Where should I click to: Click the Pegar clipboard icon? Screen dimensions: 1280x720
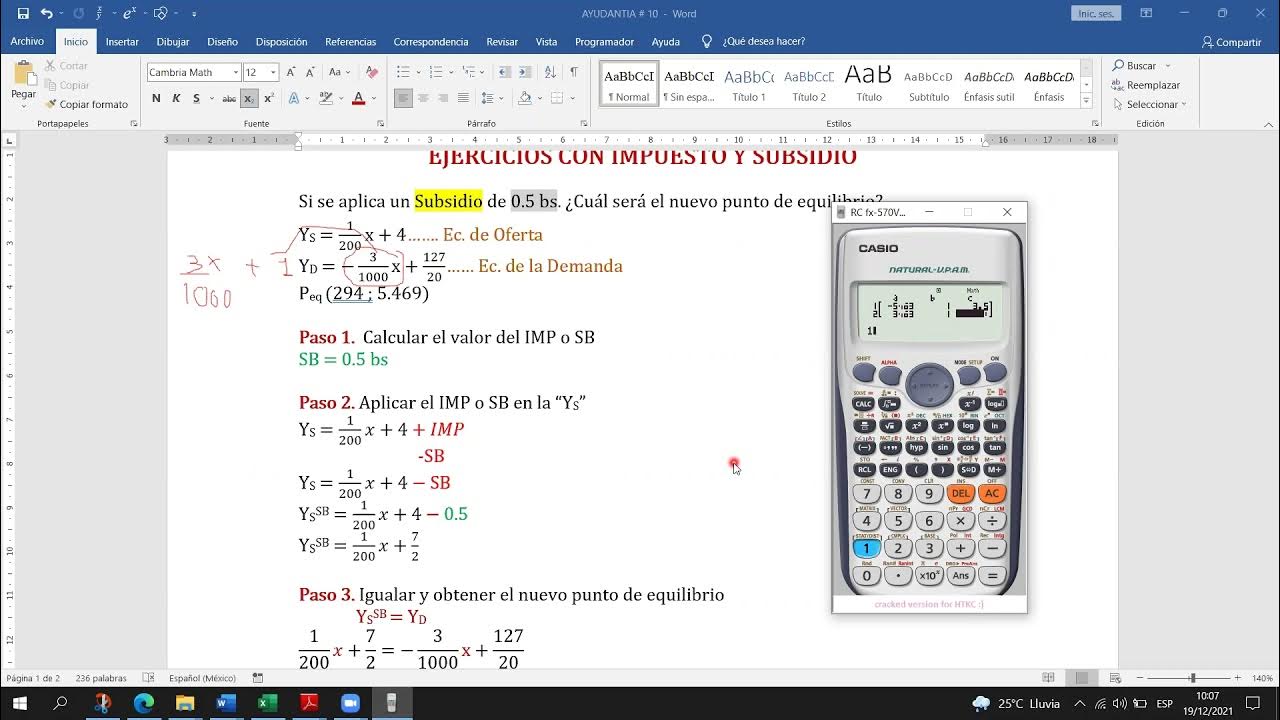(23, 75)
